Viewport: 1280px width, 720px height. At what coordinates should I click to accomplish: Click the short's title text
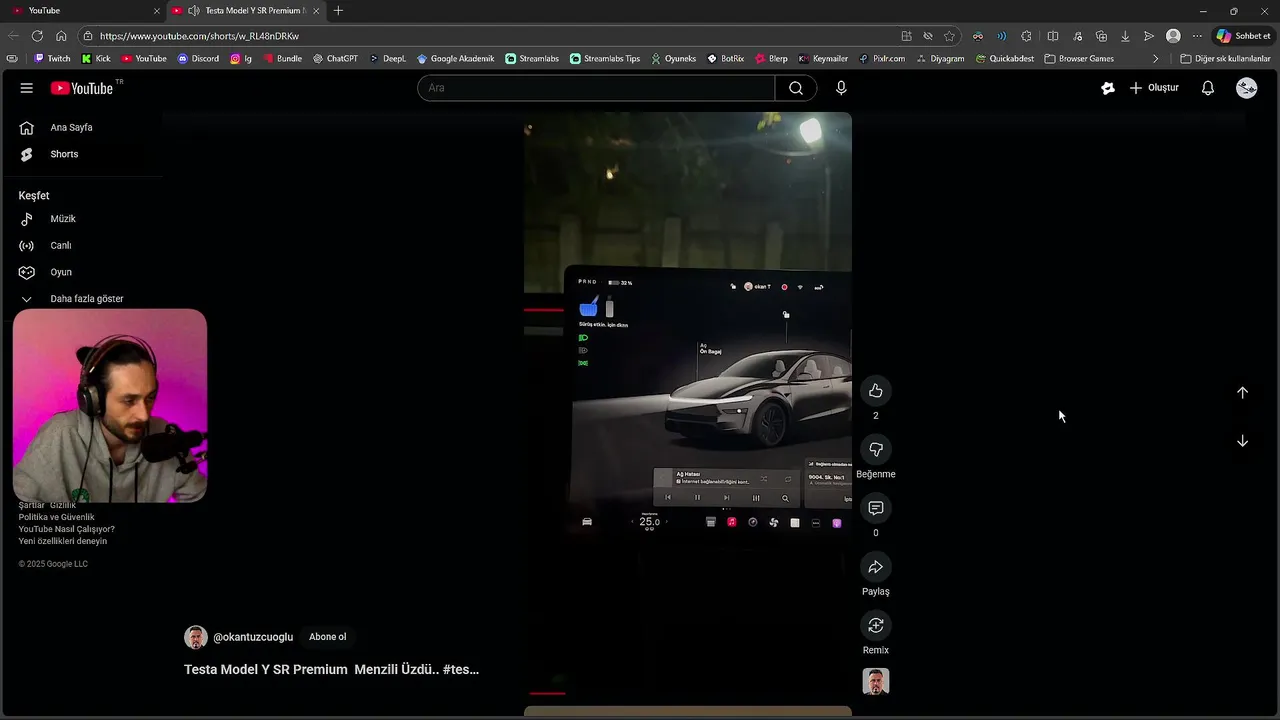331,670
